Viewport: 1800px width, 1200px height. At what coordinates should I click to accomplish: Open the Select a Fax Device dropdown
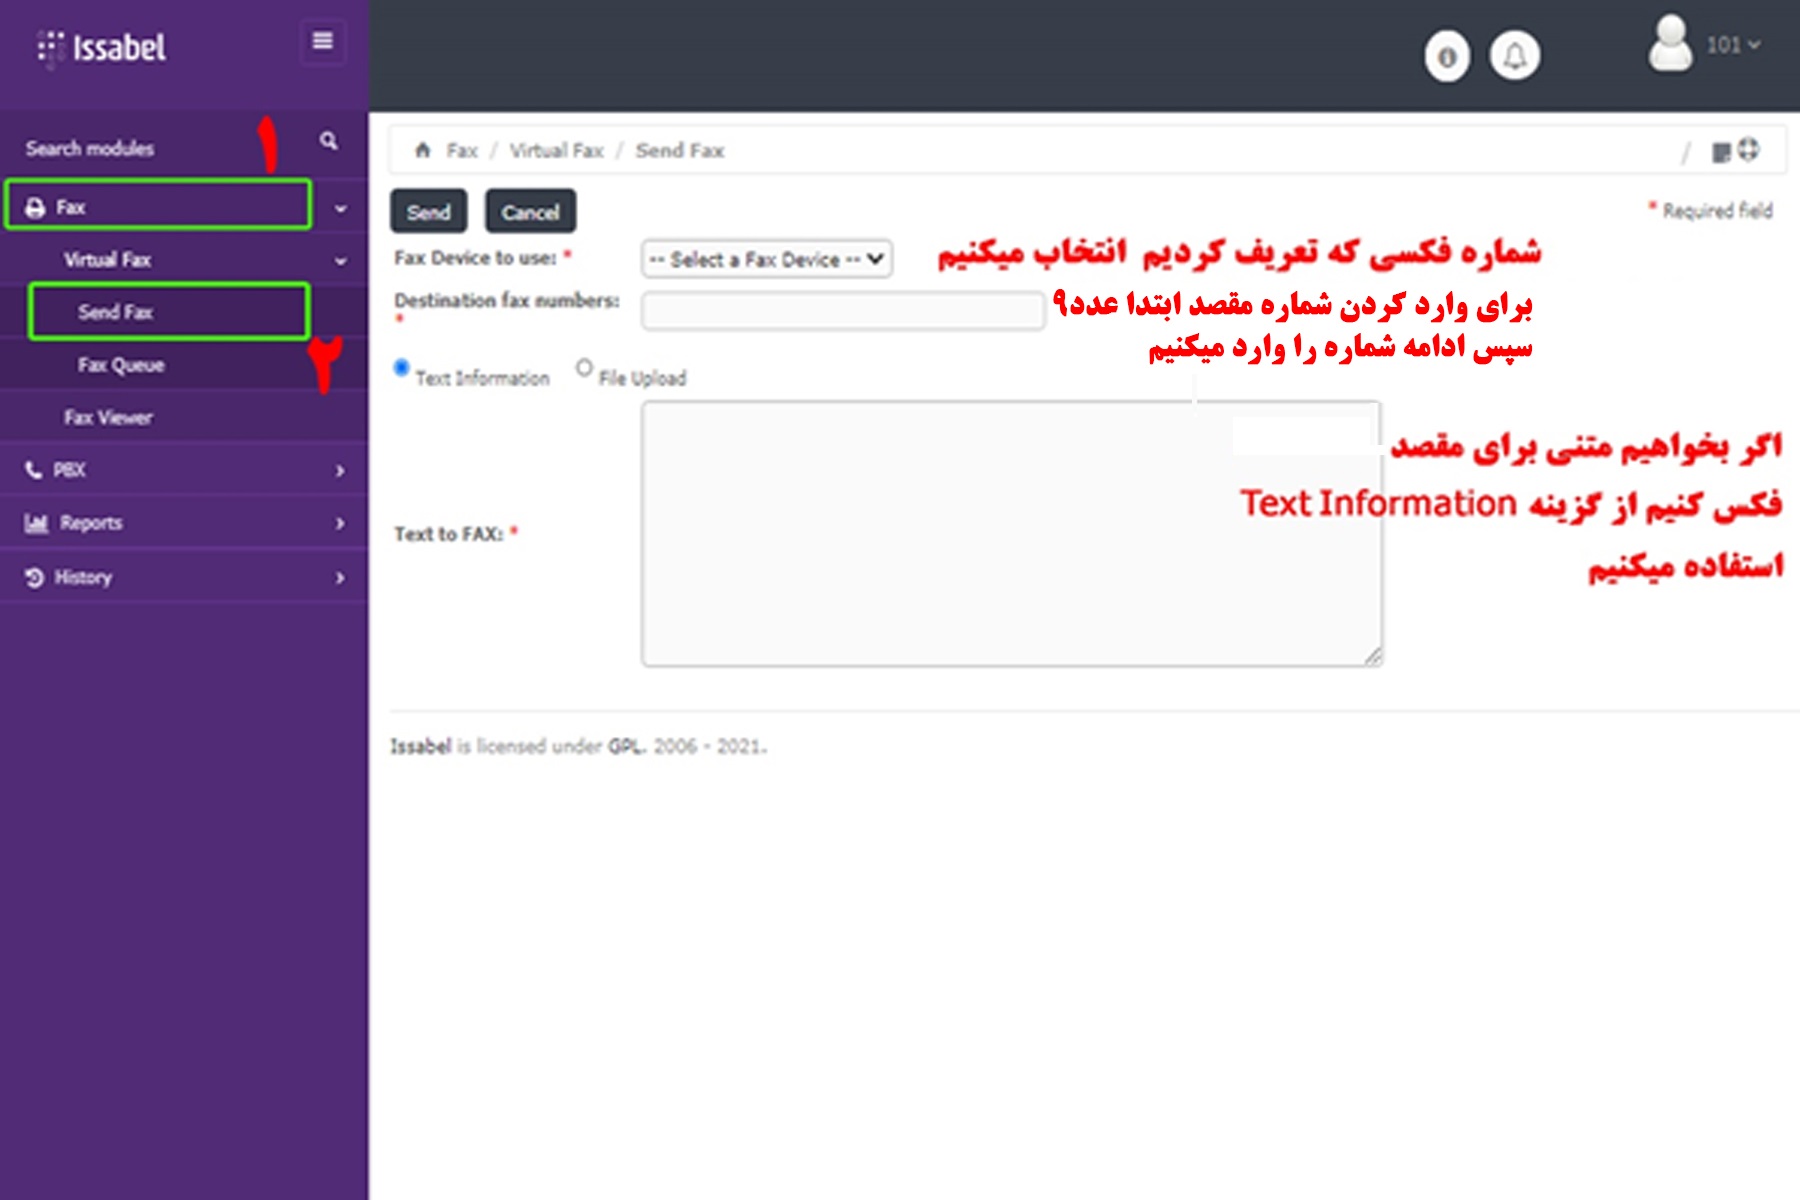pyautogui.click(x=767, y=259)
